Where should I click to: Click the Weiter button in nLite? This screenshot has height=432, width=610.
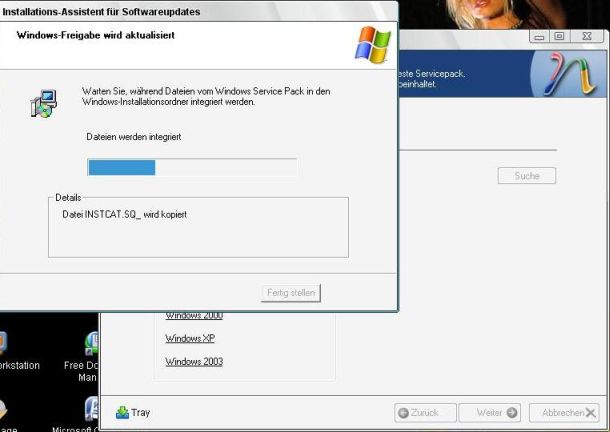(490, 413)
